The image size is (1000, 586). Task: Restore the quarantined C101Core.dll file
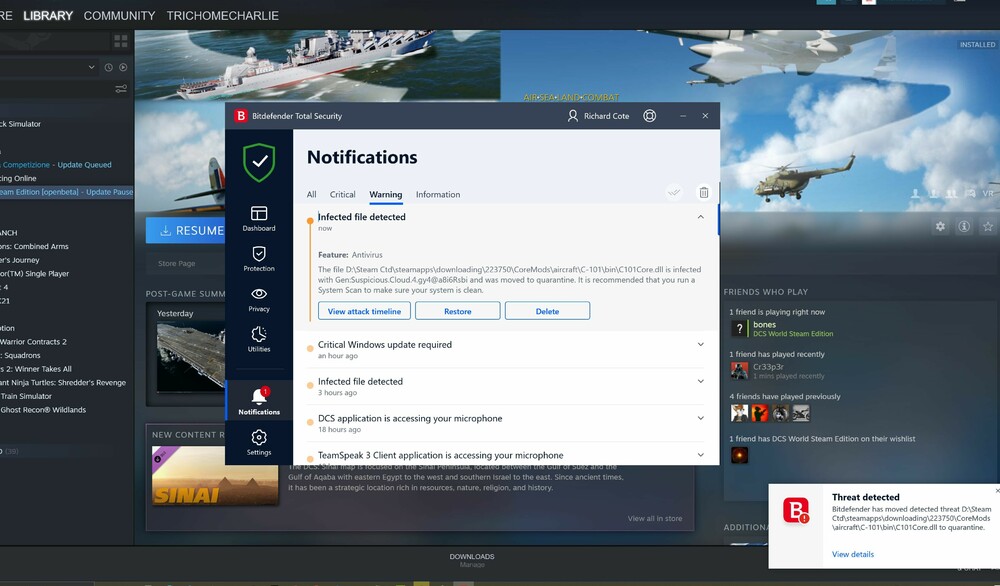[x=457, y=310]
